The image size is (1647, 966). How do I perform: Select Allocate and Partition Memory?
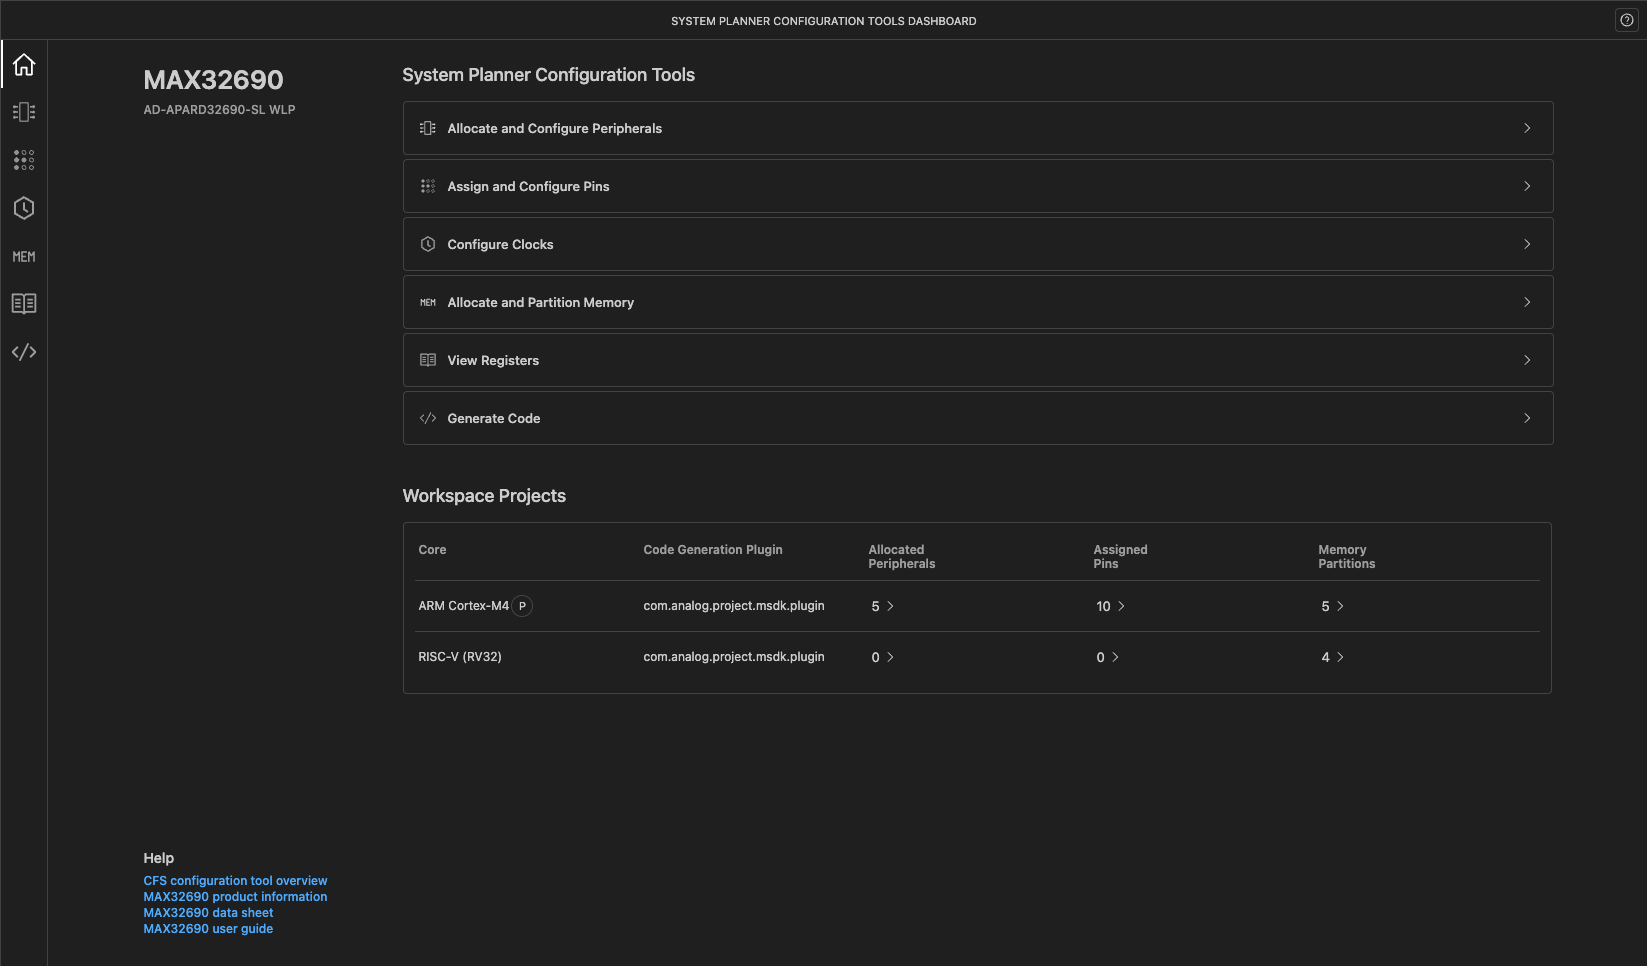tap(978, 302)
